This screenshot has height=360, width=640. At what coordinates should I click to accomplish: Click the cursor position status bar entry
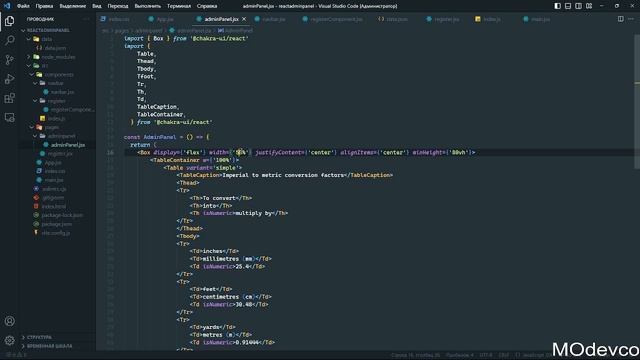[x=415, y=355]
